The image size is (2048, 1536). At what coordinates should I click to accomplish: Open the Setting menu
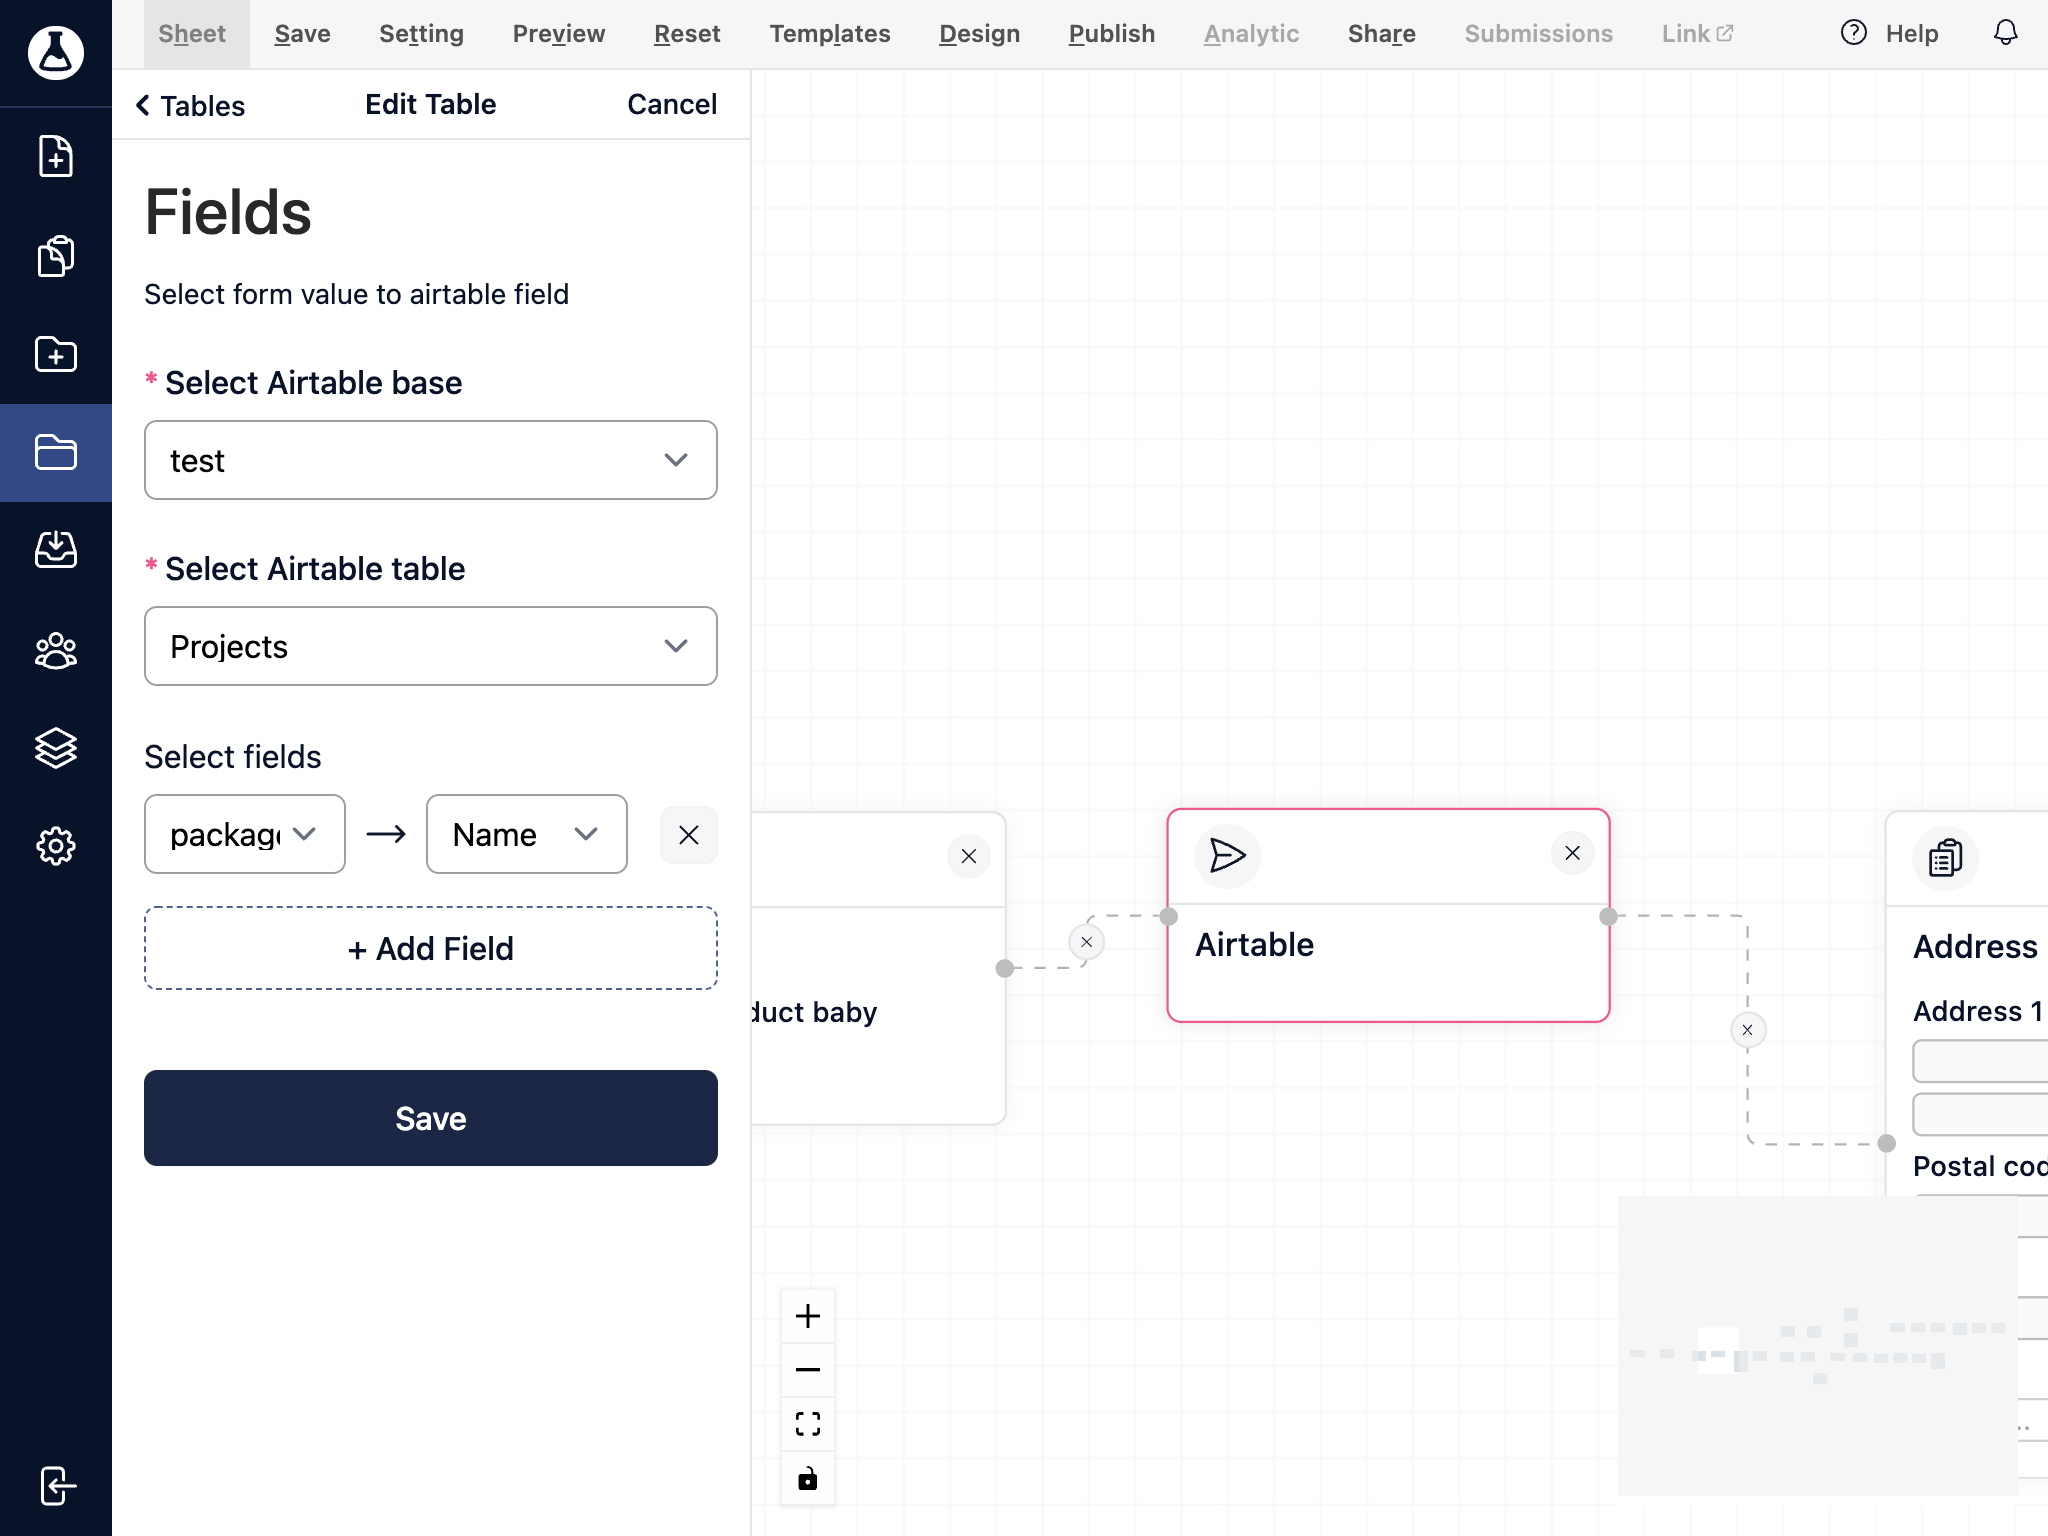point(421,34)
